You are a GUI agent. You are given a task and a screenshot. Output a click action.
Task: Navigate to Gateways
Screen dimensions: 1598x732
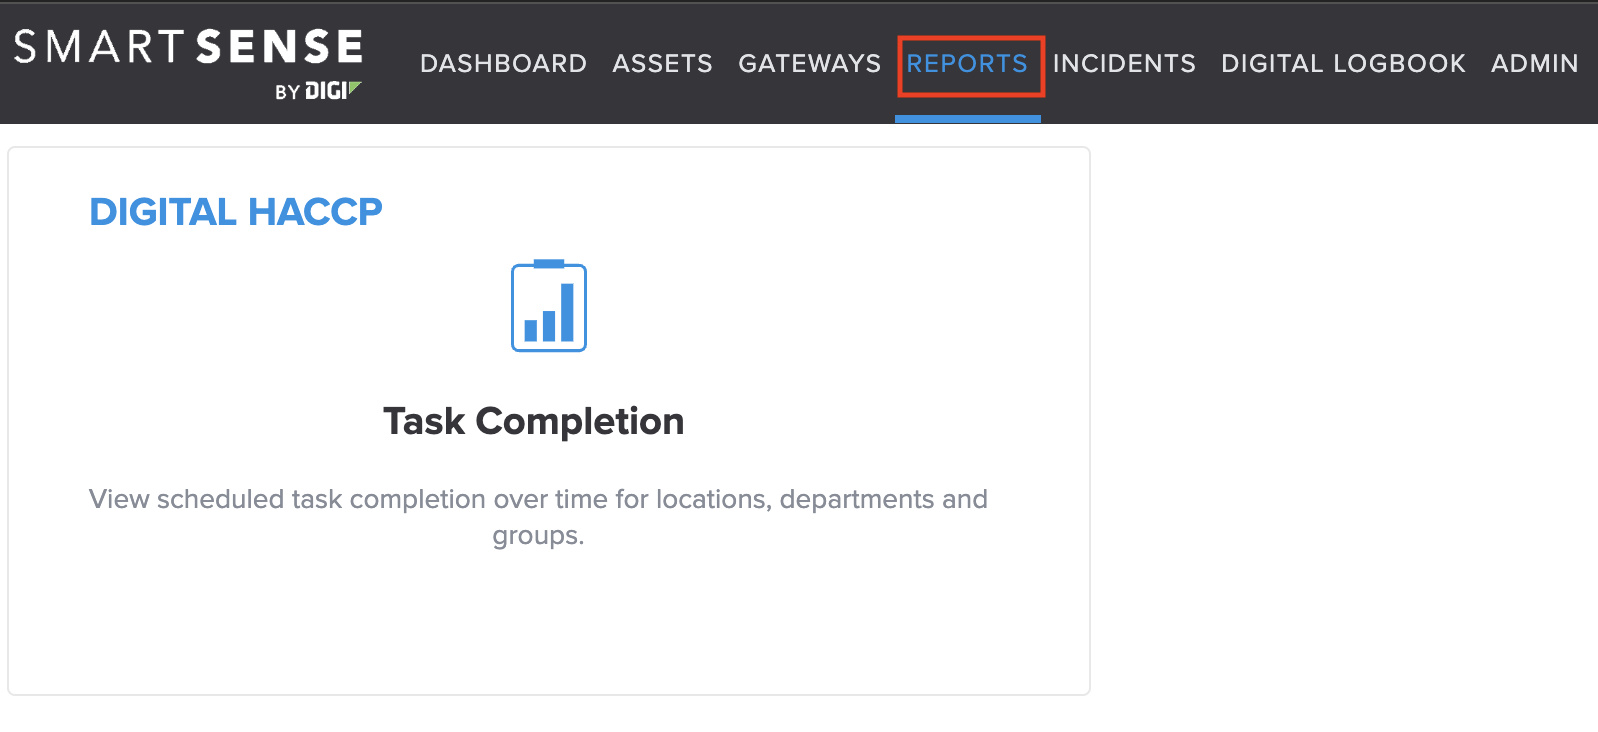coord(810,64)
